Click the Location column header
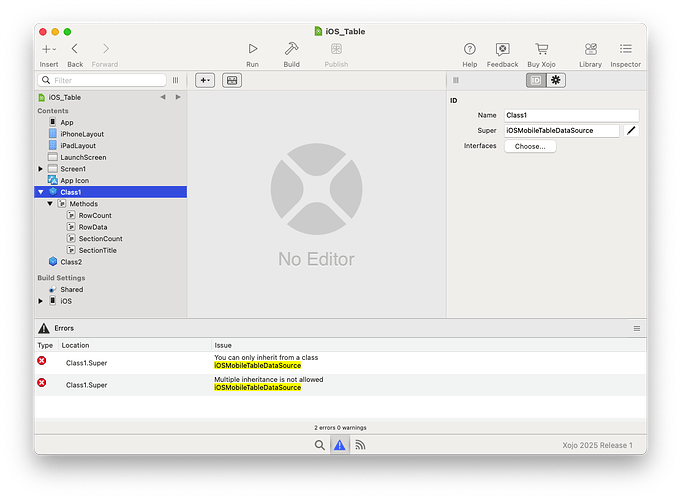 click(x=75, y=345)
